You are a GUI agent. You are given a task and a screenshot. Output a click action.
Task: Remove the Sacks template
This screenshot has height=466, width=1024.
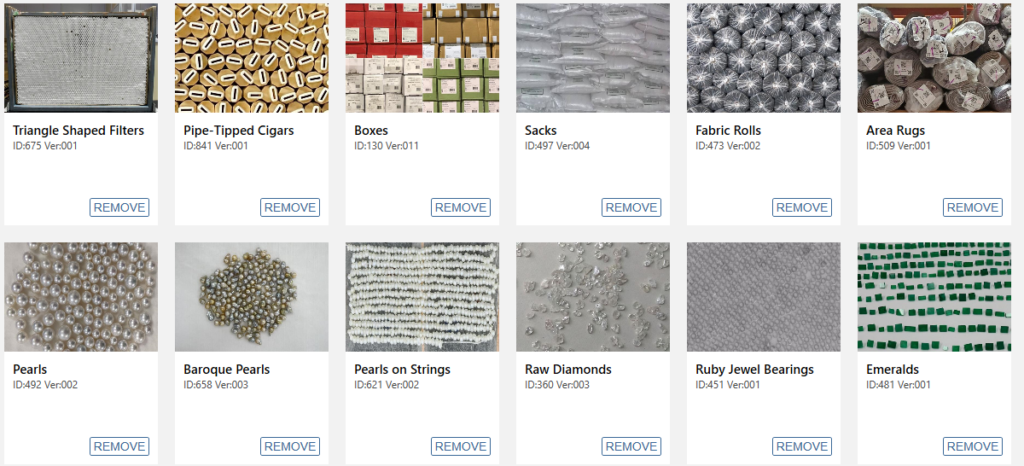[632, 208]
